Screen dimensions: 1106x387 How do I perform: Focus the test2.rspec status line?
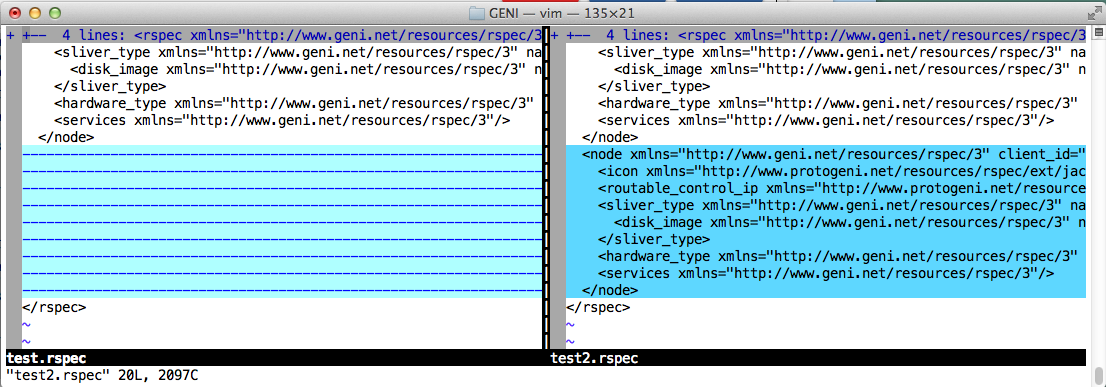tap(818, 359)
